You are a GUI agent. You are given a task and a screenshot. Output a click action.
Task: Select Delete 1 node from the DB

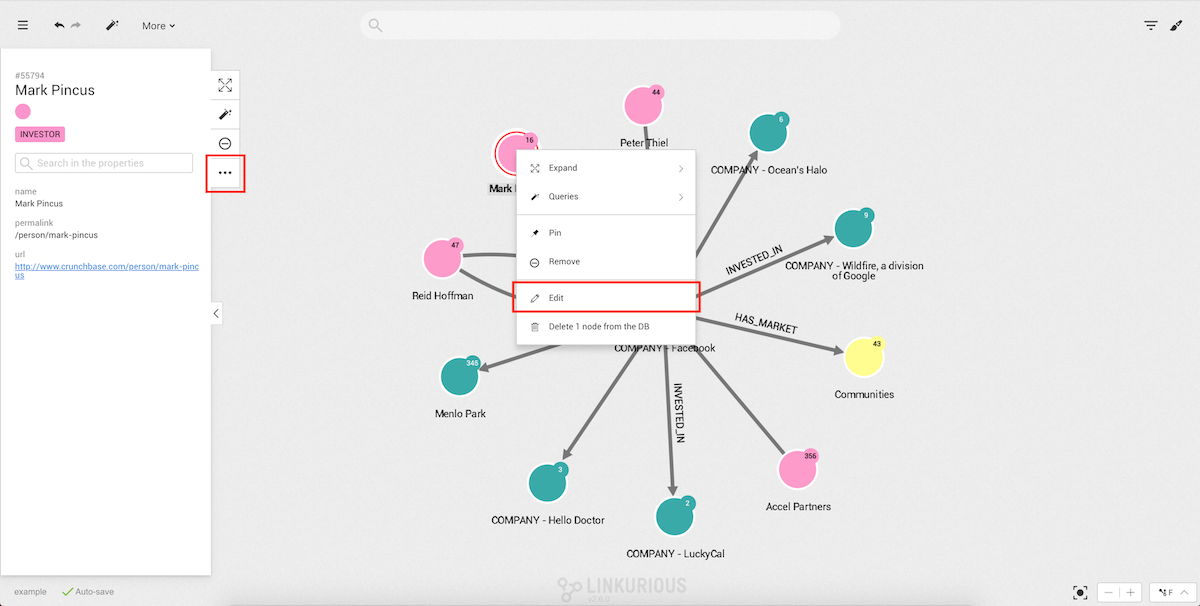click(x=606, y=327)
